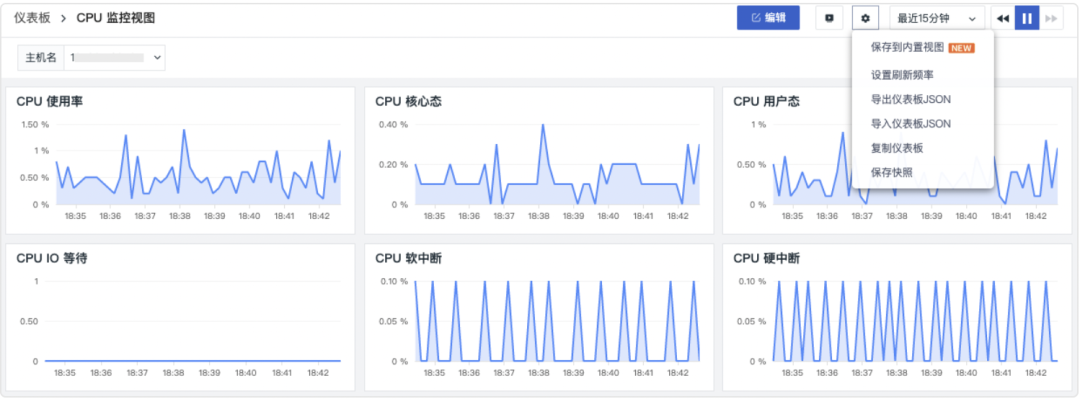Click the TV display mode icon
The height and width of the screenshot is (399, 1080).
coord(829,19)
